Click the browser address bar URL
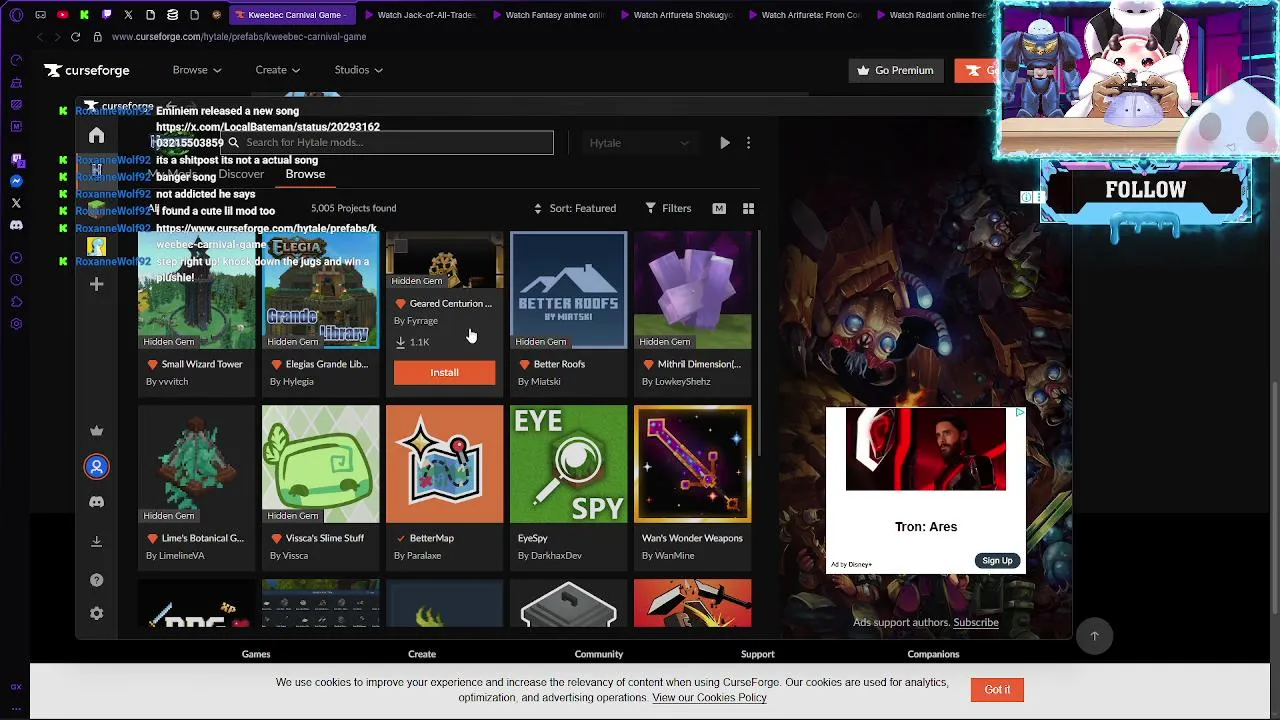The image size is (1280, 720). pos(239,37)
